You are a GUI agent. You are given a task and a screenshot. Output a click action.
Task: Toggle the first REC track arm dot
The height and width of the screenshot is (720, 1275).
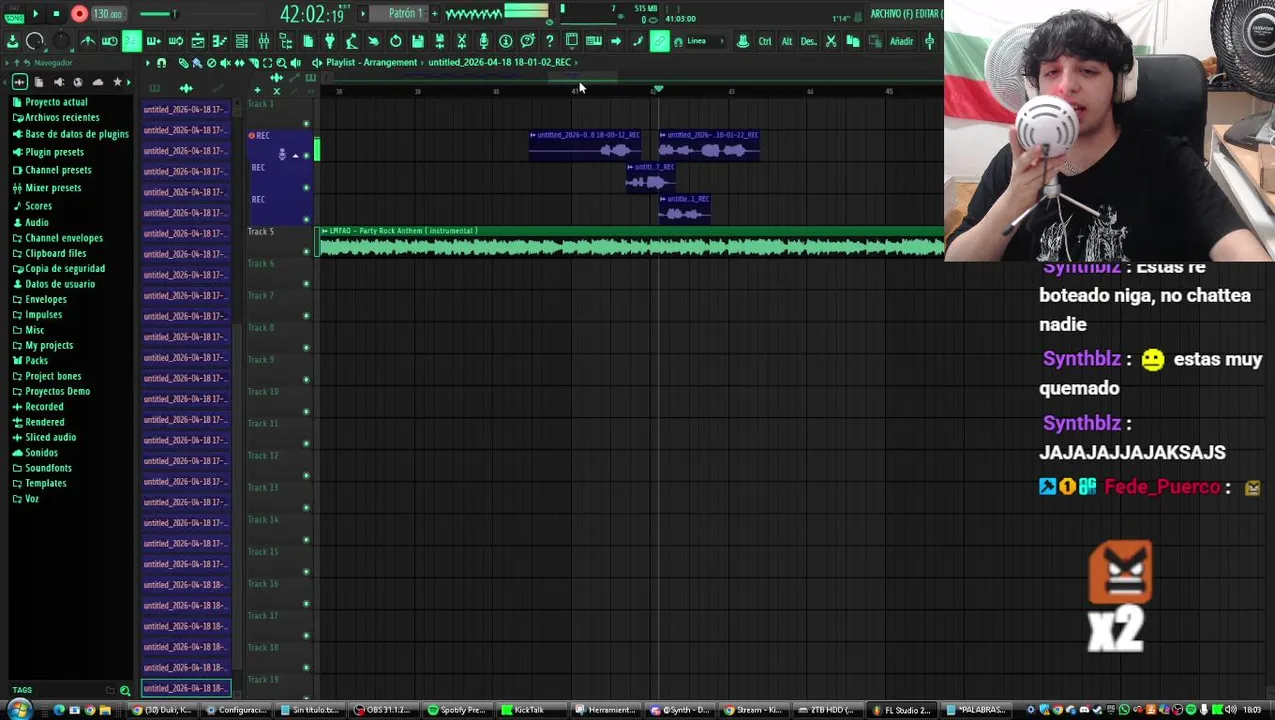pos(251,135)
